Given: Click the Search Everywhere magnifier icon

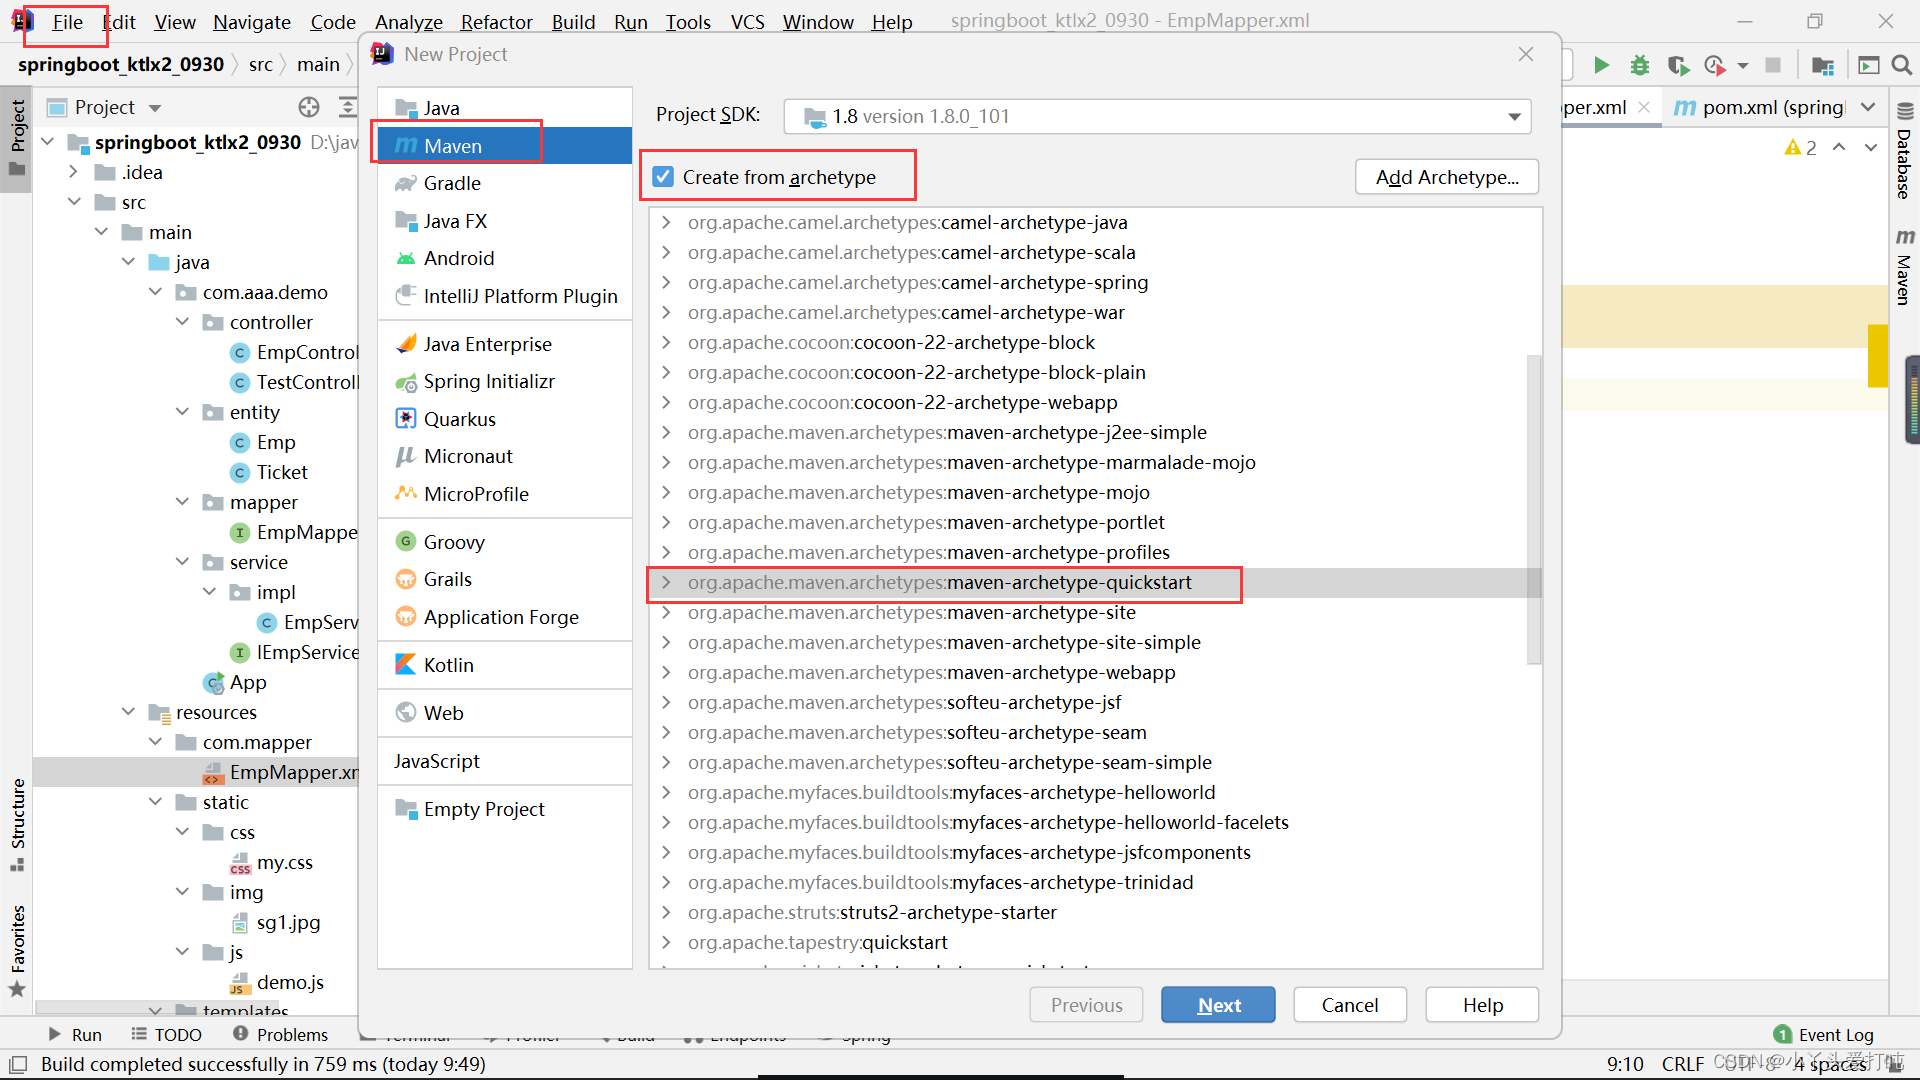Looking at the screenshot, I should (x=1902, y=65).
